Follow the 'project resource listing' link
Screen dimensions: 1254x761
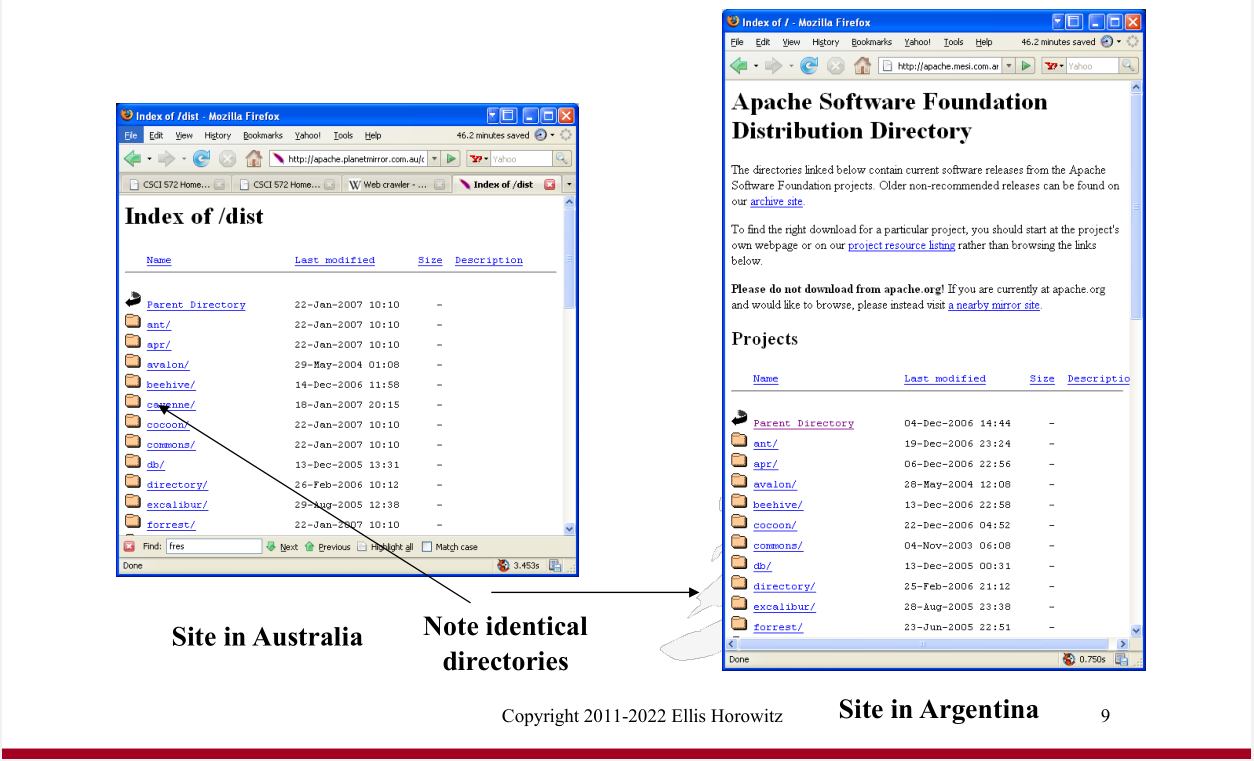(901, 246)
